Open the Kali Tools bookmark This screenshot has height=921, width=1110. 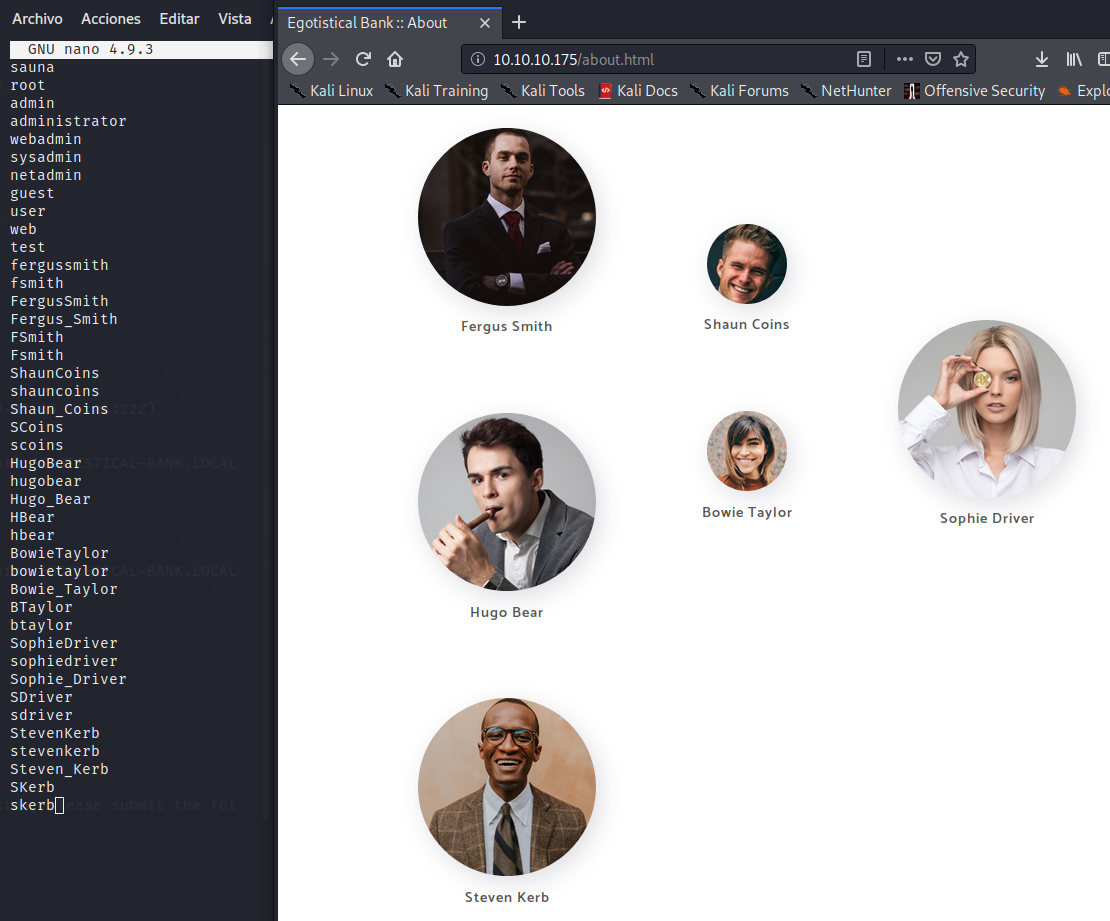click(x=543, y=91)
